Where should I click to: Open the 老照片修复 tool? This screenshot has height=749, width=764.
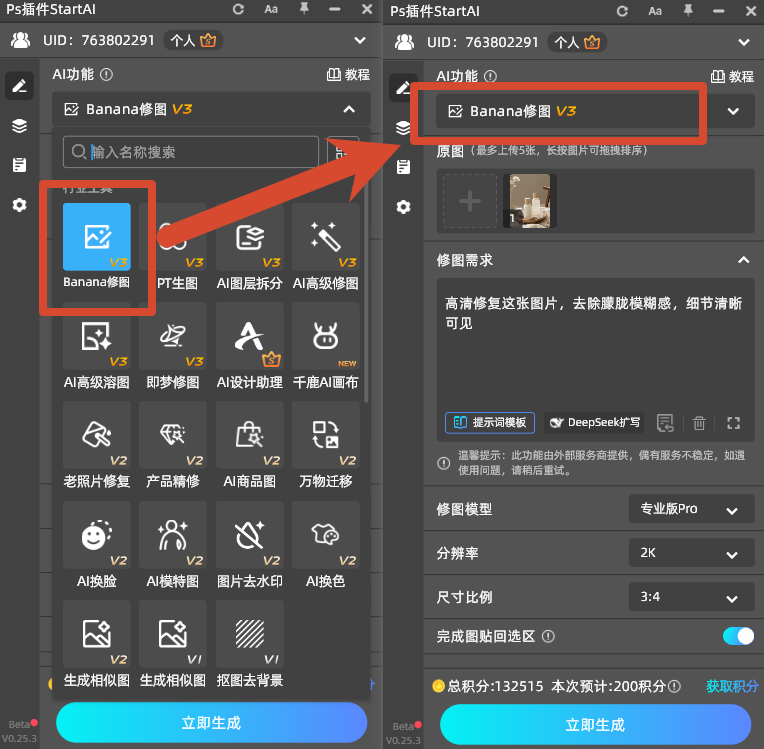click(96, 435)
